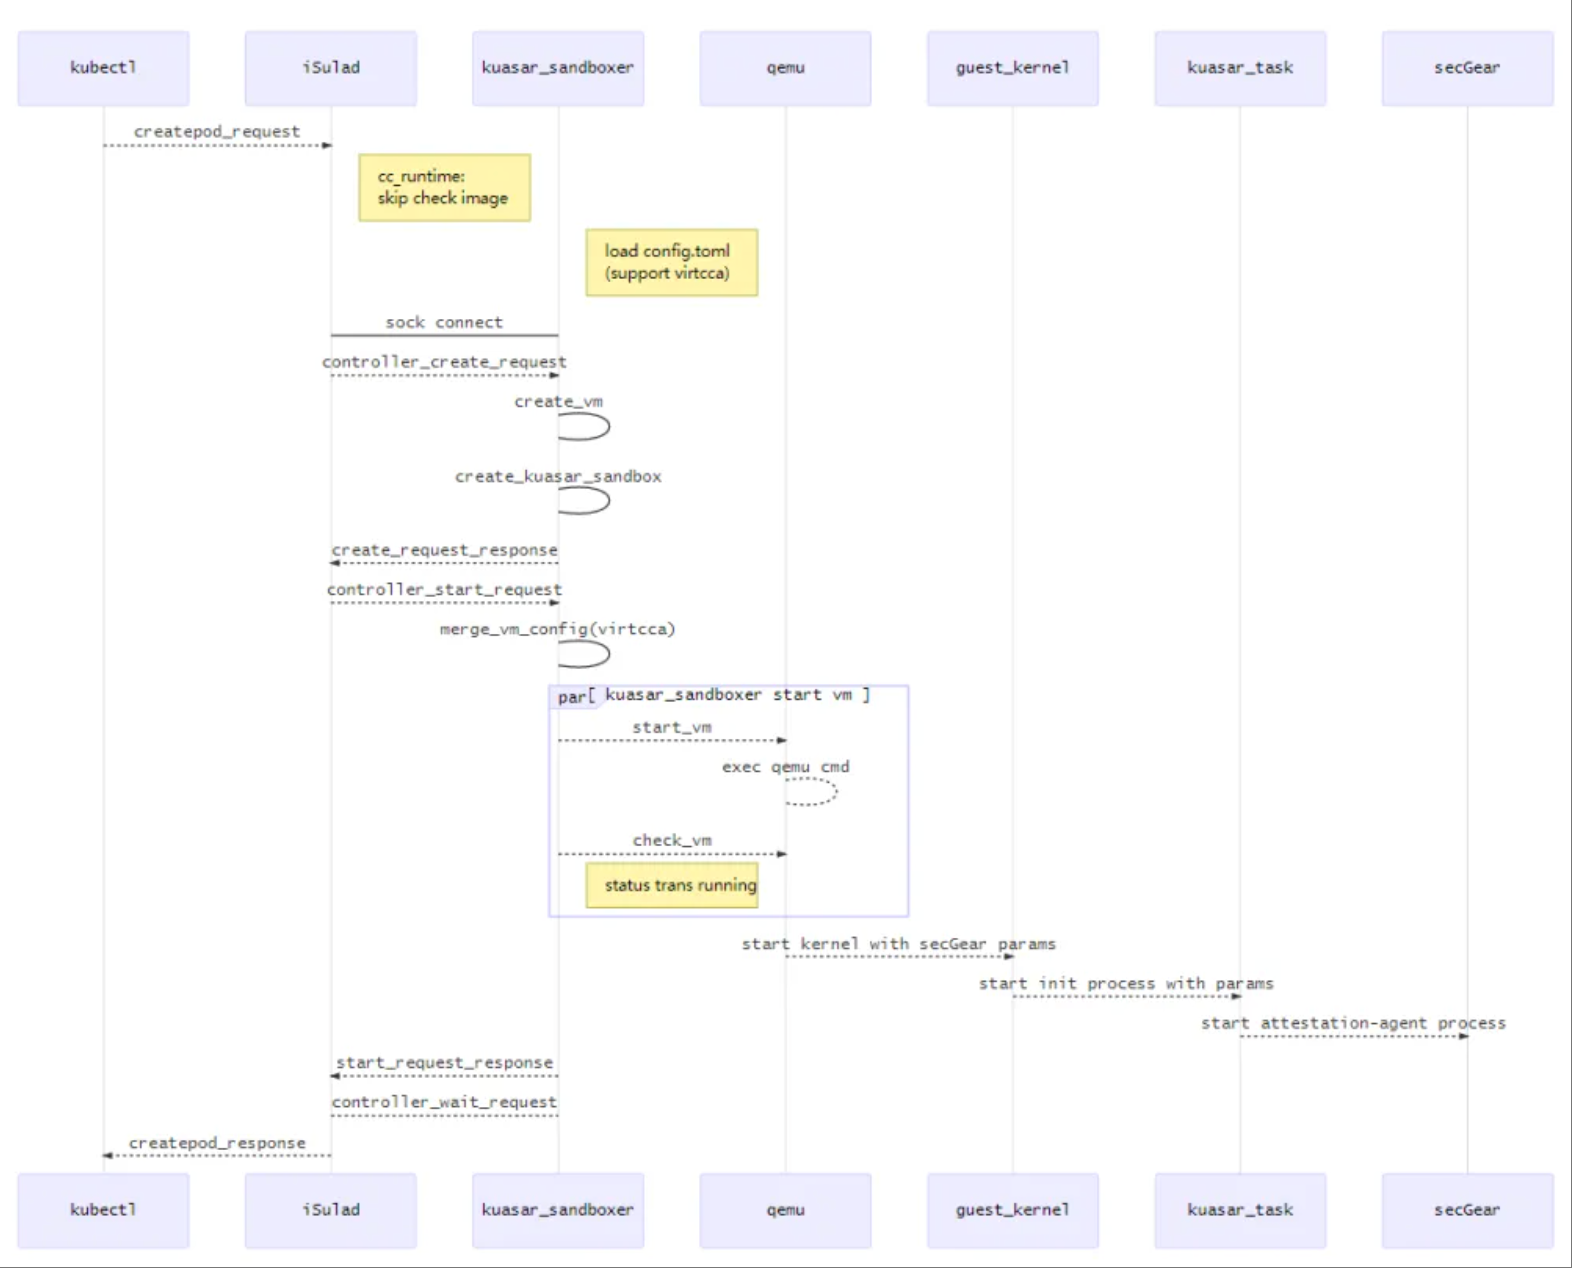The height and width of the screenshot is (1268, 1572).
Task: Click the top guest_kernel participant box
Action: (1012, 68)
